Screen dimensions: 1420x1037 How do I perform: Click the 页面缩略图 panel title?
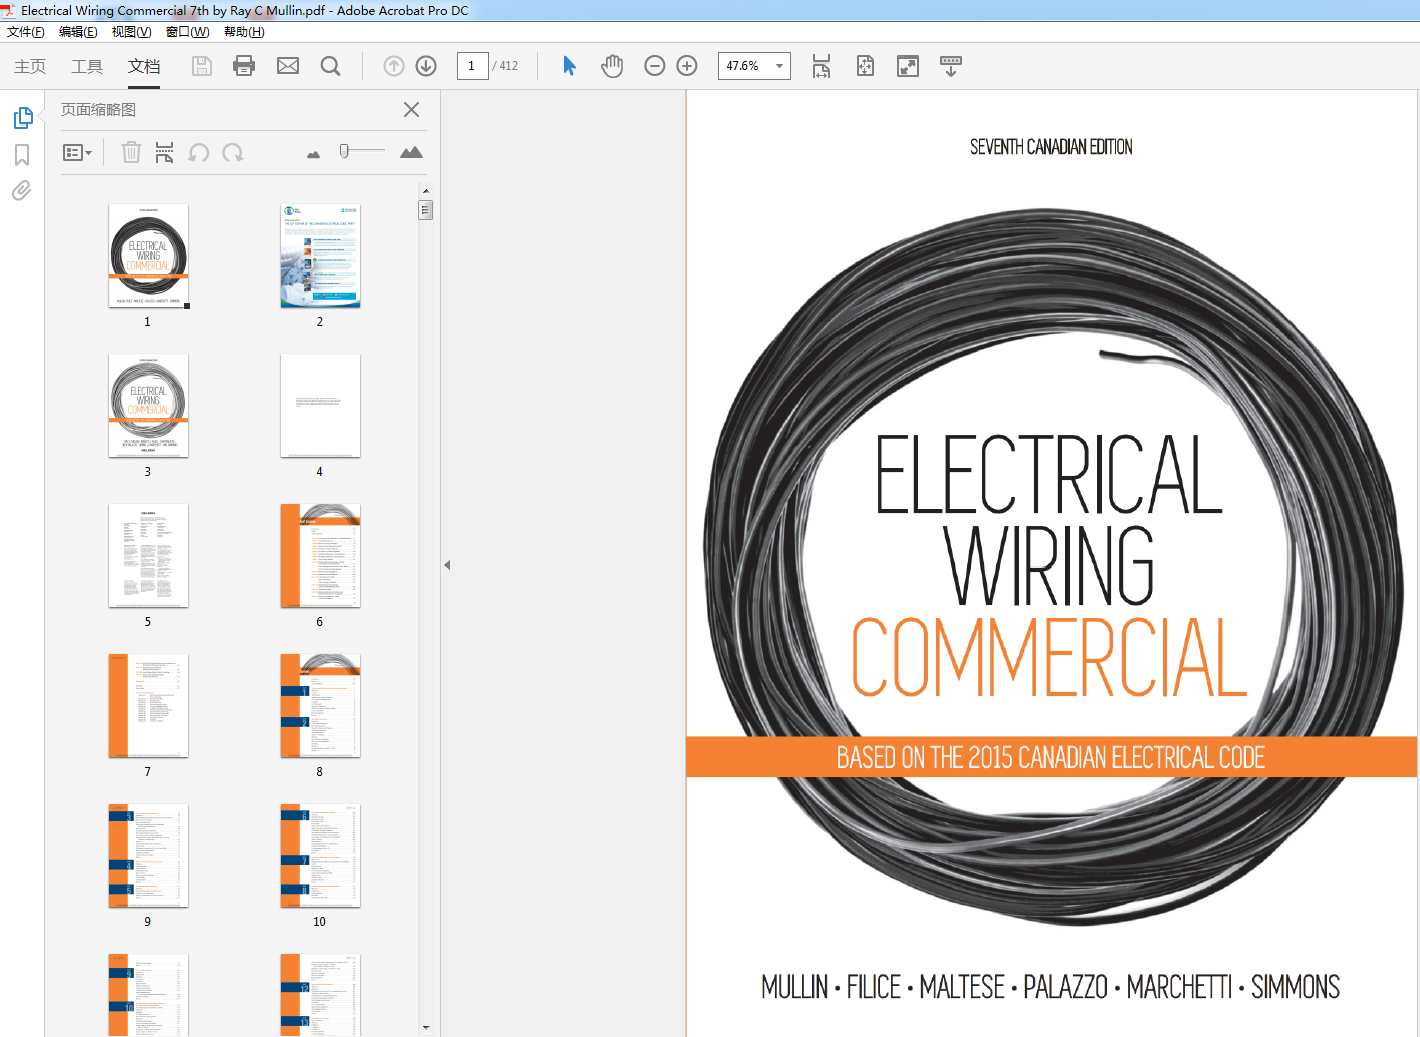[98, 110]
